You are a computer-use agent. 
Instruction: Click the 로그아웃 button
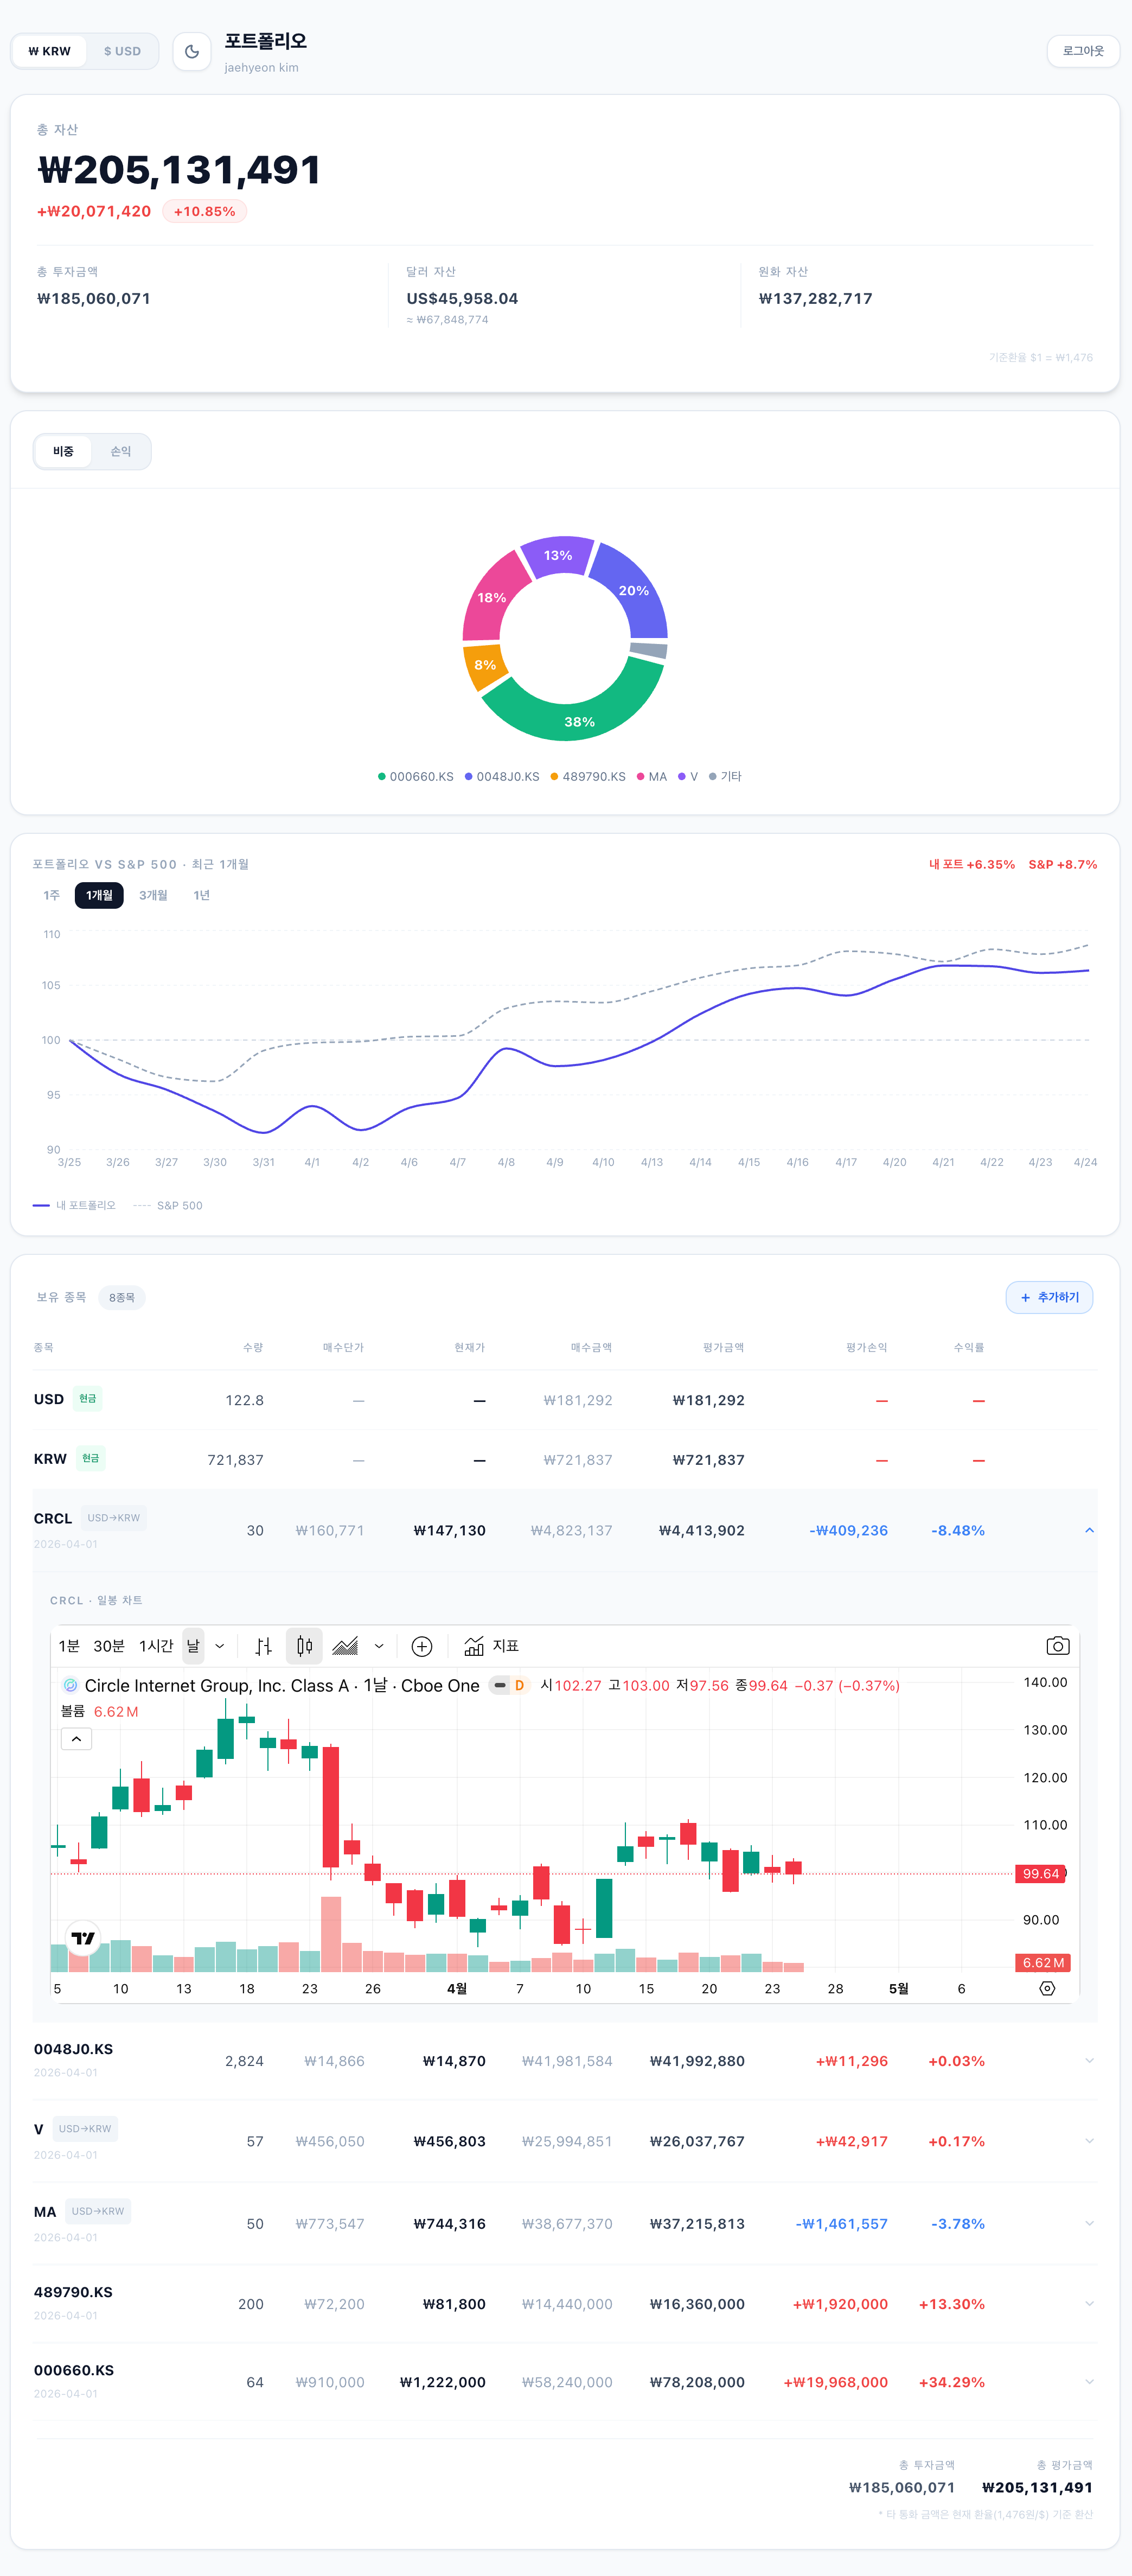(x=1082, y=52)
